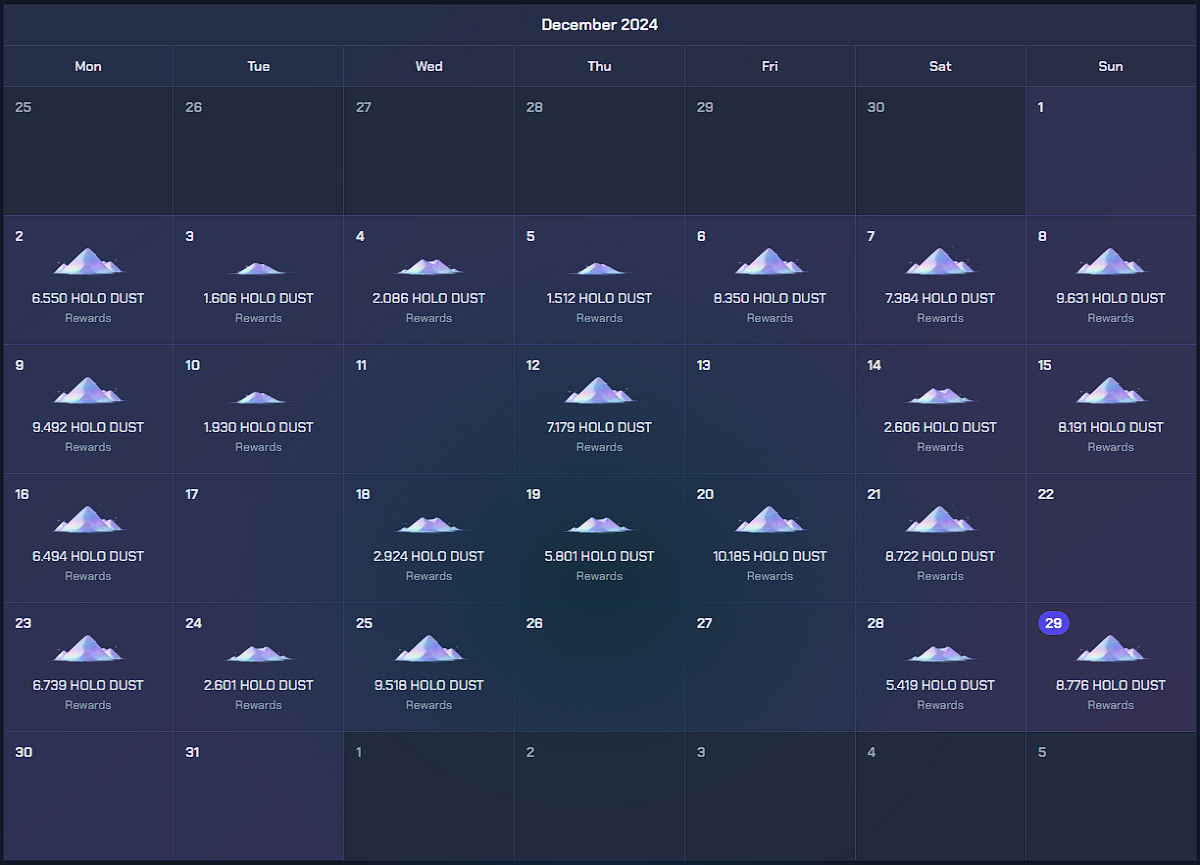Open the reward icon on December 6
This screenshot has height=865, width=1200.
coord(770,261)
